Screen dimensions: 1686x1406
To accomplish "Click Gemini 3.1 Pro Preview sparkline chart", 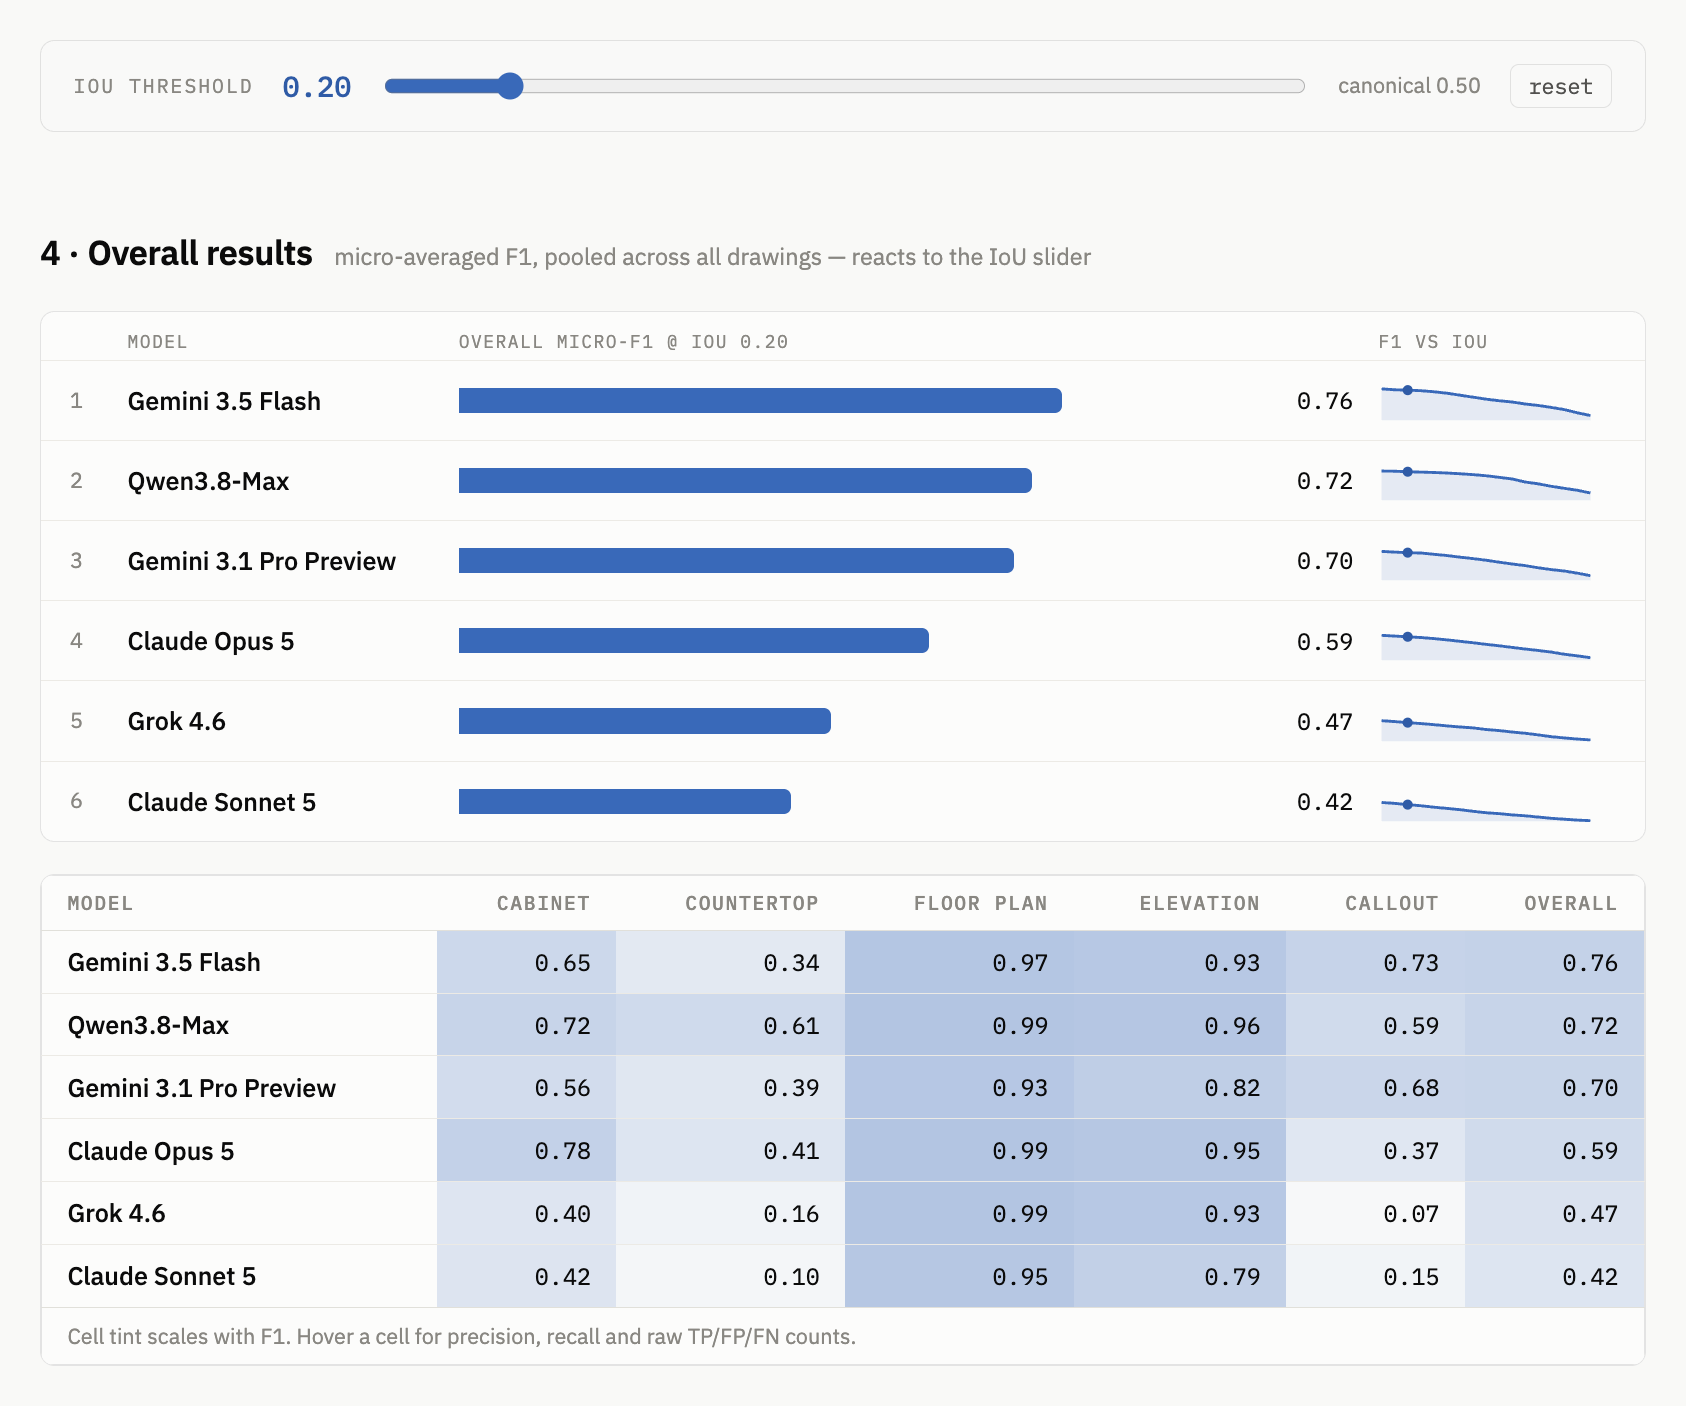I will [1486, 562].
